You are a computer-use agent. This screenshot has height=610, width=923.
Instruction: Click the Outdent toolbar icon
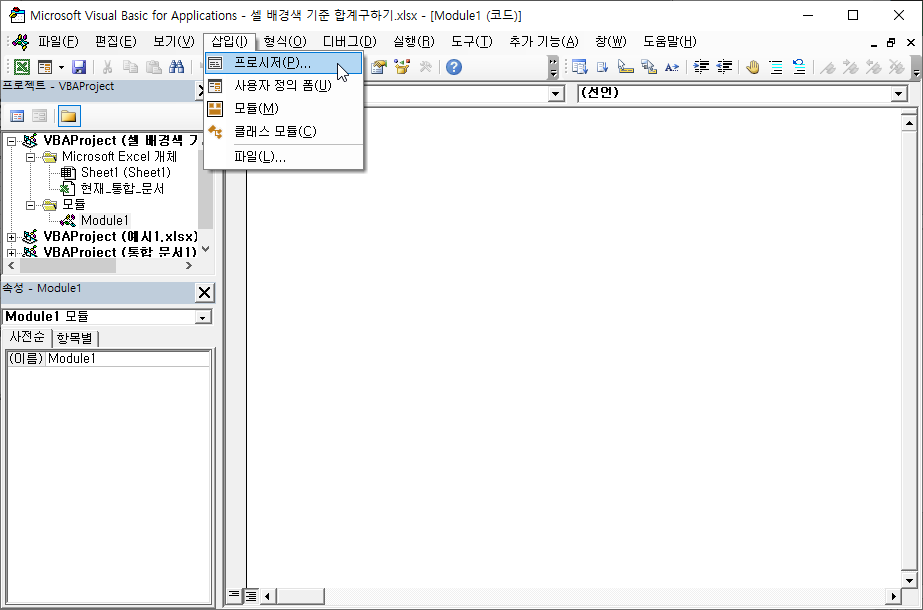coord(724,67)
